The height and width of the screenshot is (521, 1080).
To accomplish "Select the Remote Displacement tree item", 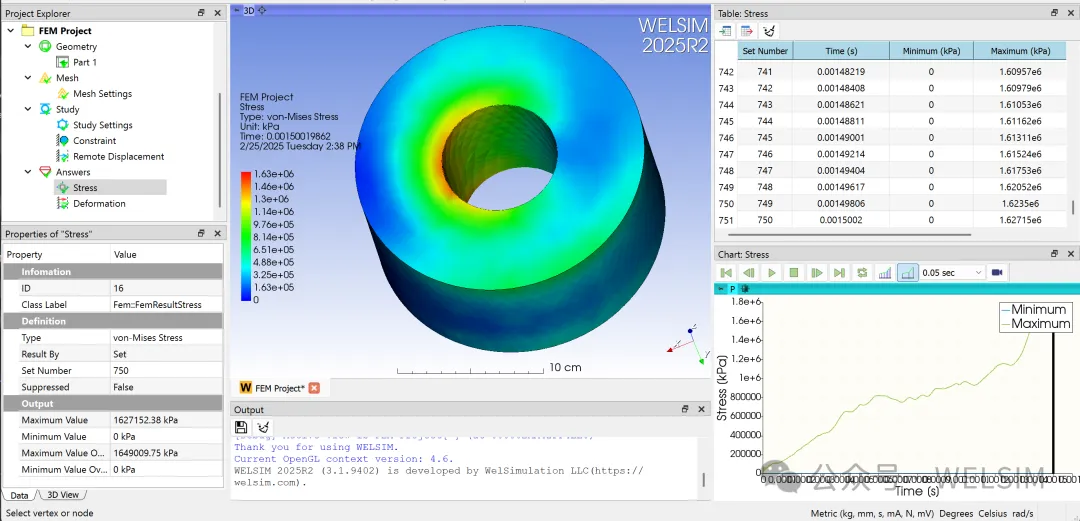I will click(x=118, y=156).
